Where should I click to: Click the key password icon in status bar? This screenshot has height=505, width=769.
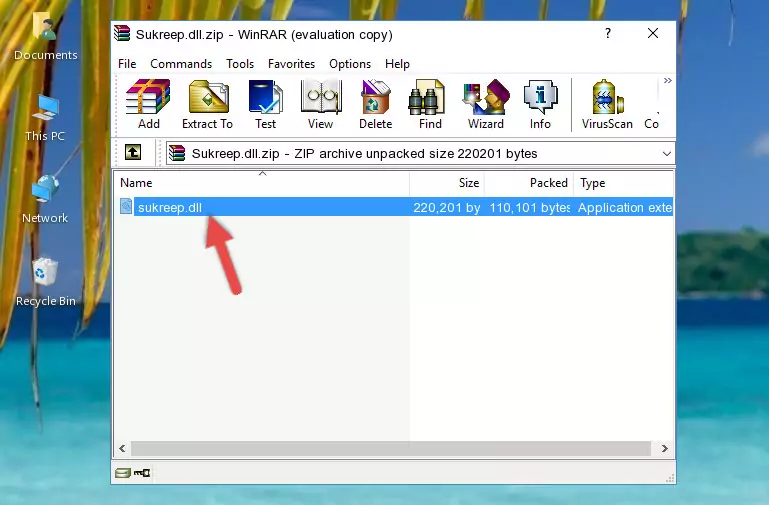[142, 473]
